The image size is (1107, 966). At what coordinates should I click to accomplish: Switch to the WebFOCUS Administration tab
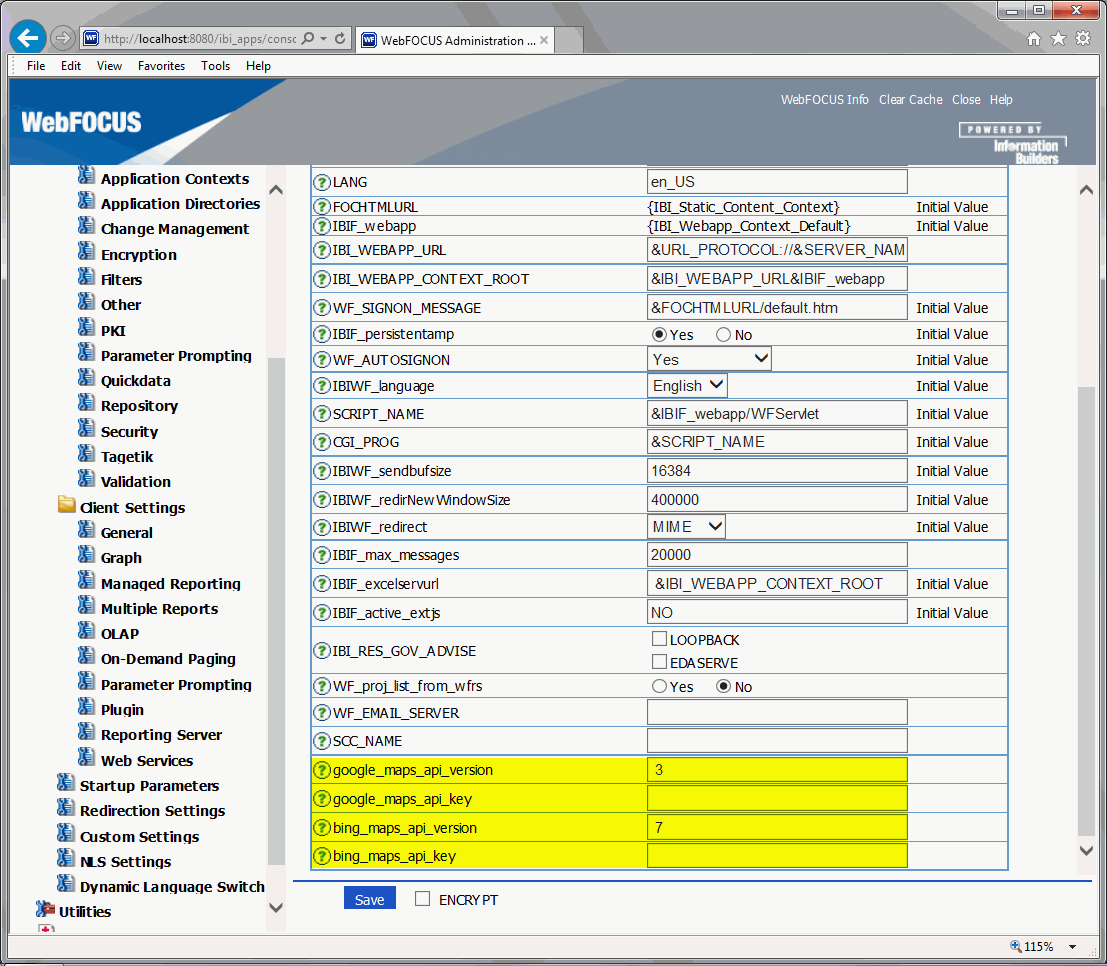pyautogui.click(x=455, y=40)
